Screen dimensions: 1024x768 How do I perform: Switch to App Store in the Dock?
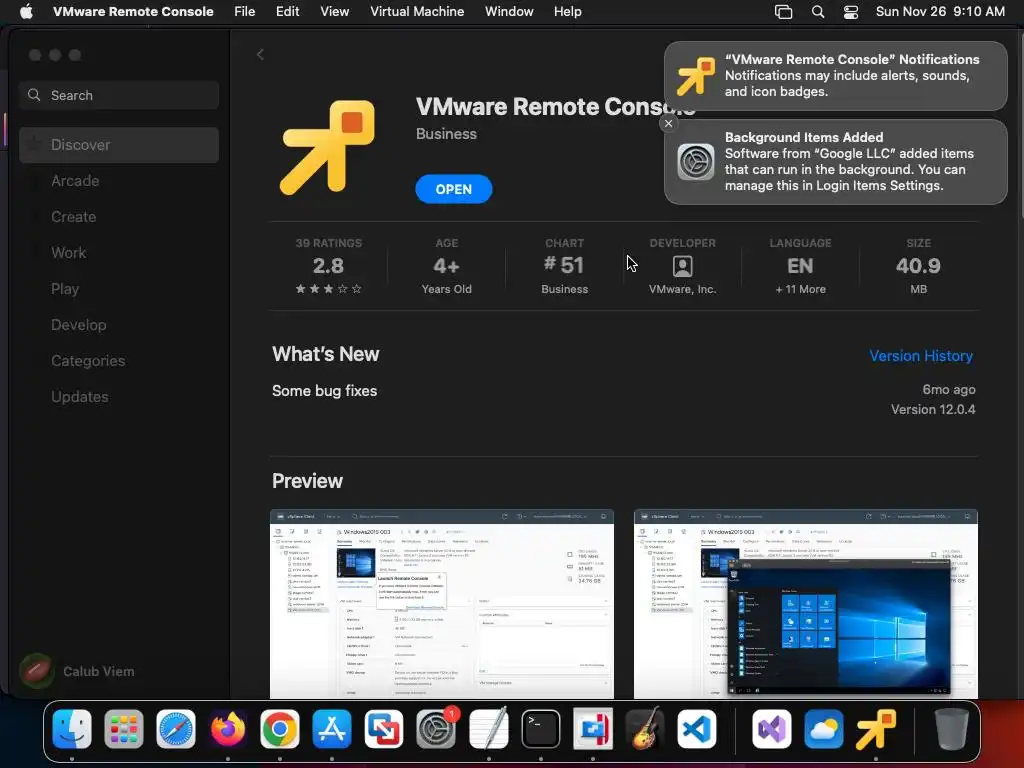click(x=332, y=729)
